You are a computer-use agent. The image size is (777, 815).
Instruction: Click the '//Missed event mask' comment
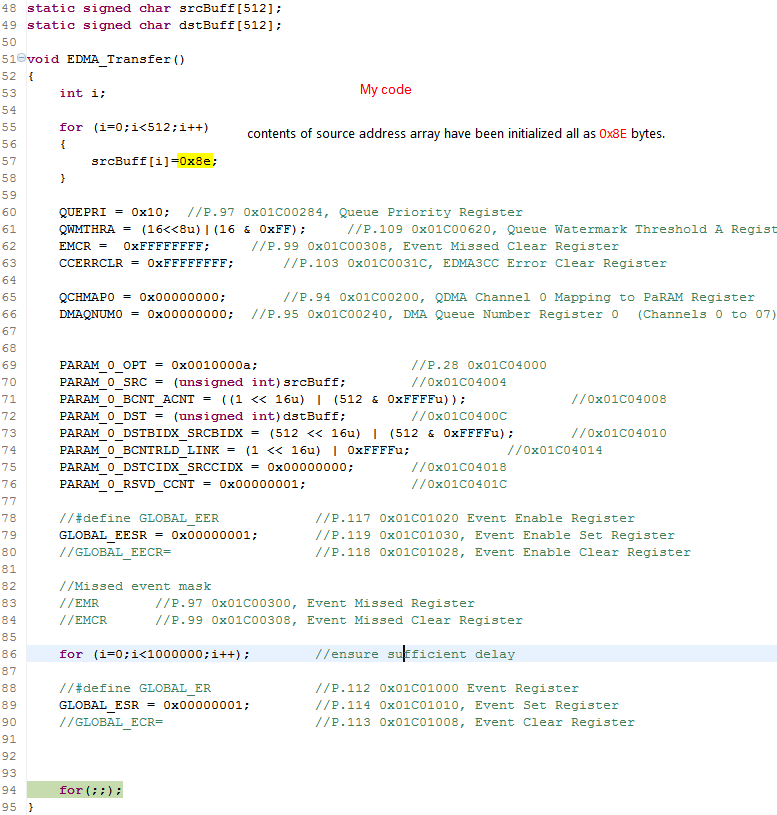click(135, 586)
